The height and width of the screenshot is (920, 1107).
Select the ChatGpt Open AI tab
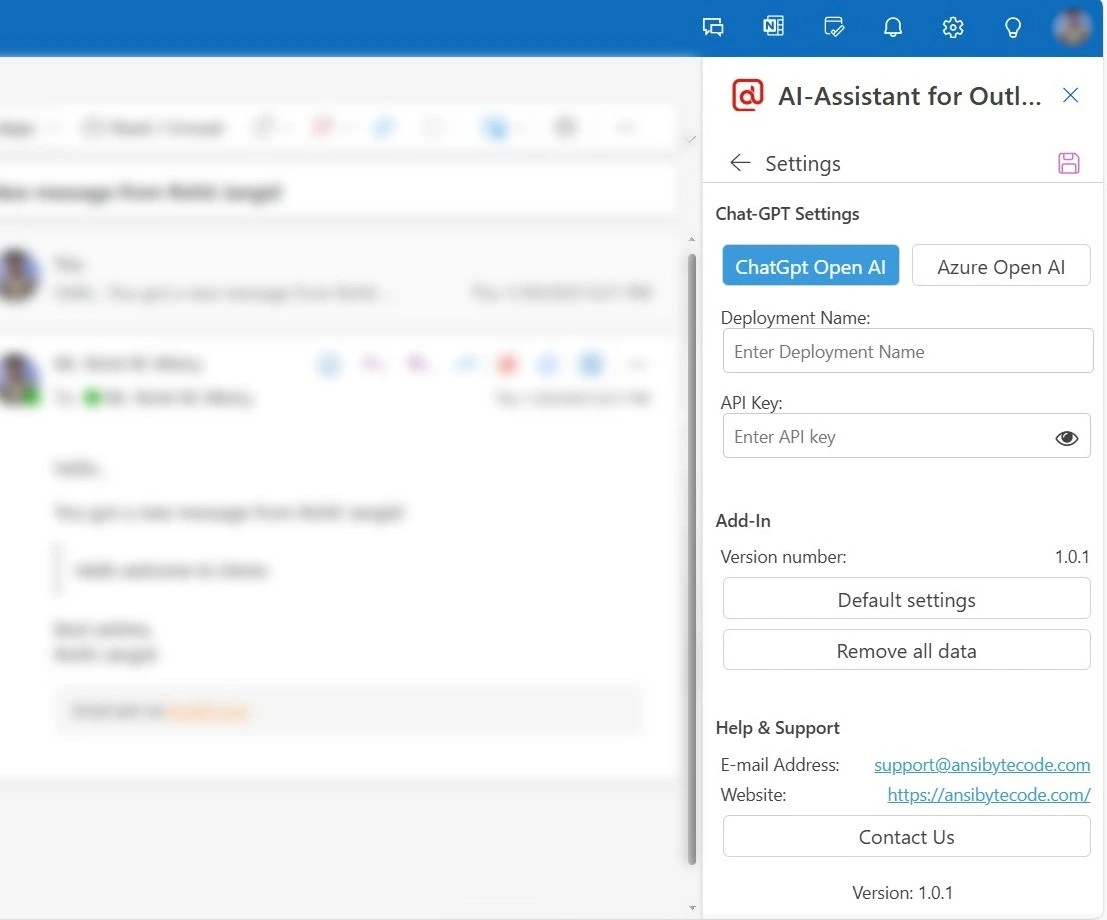click(810, 265)
